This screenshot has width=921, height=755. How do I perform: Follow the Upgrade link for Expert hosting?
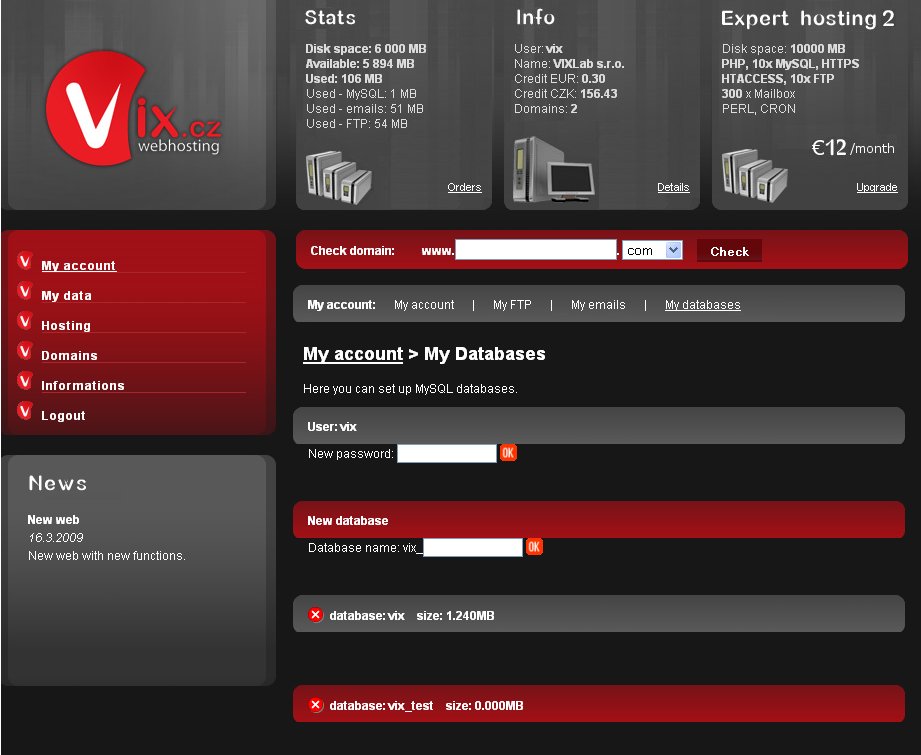tap(876, 187)
